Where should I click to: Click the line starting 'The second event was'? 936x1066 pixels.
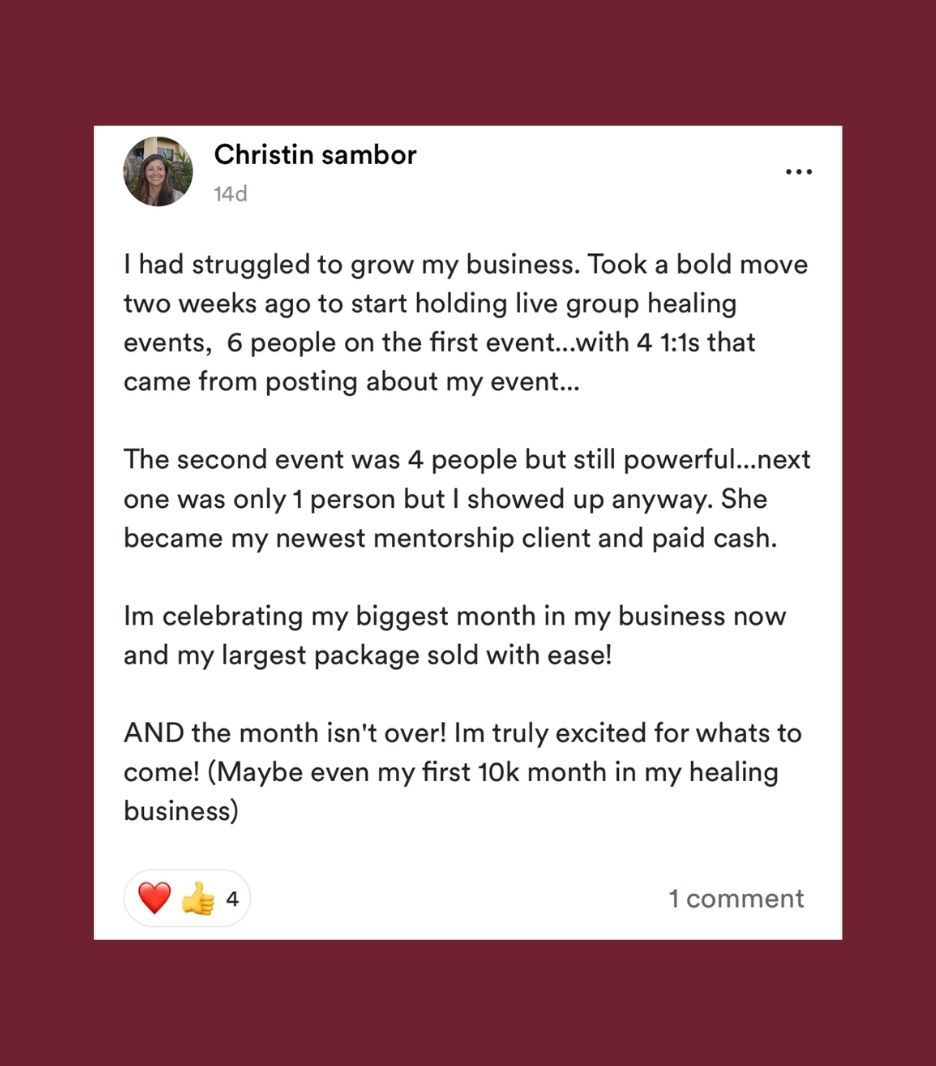pyautogui.click(x=467, y=460)
